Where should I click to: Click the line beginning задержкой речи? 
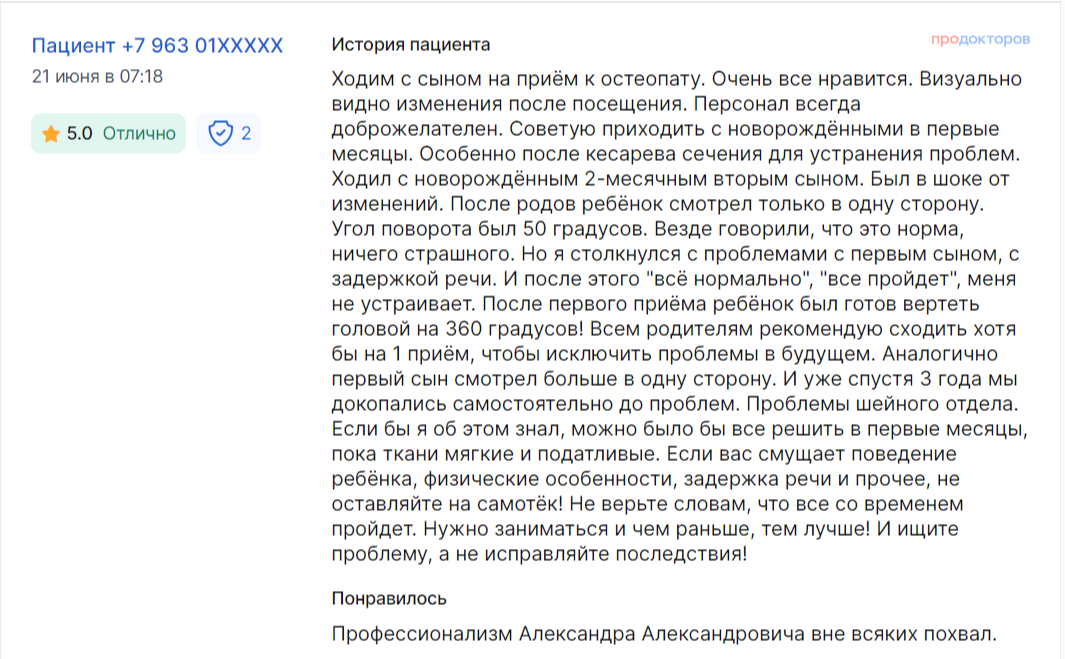(x=674, y=279)
